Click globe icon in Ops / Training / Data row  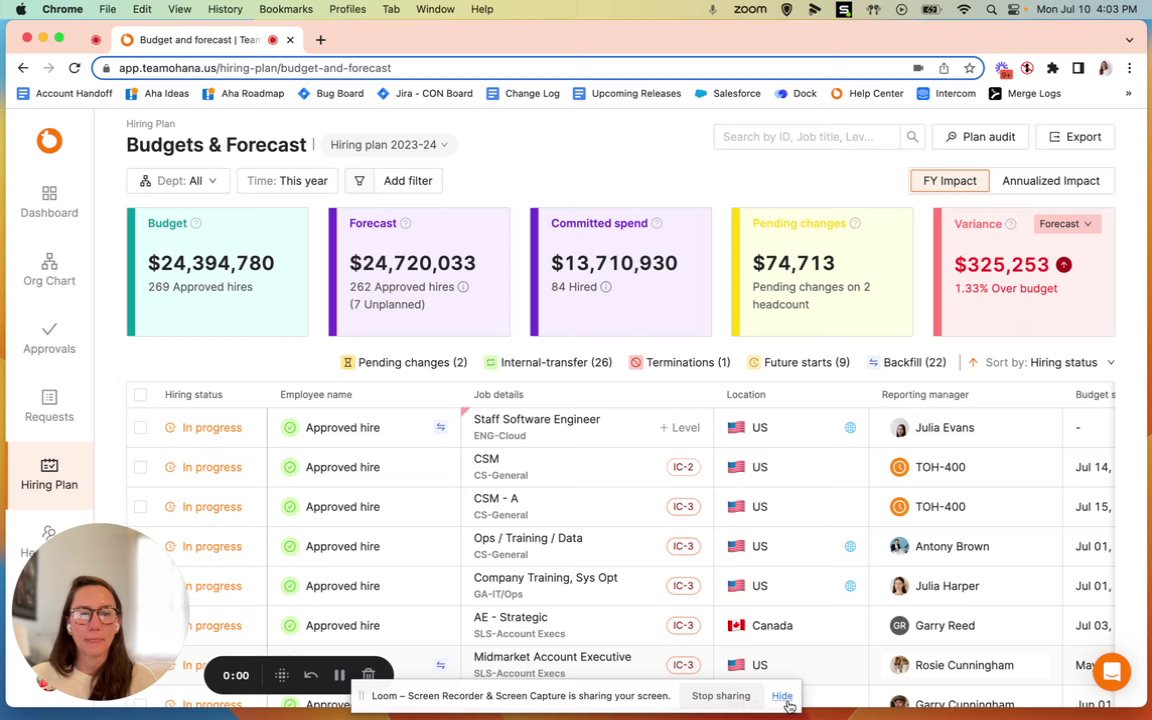click(850, 547)
